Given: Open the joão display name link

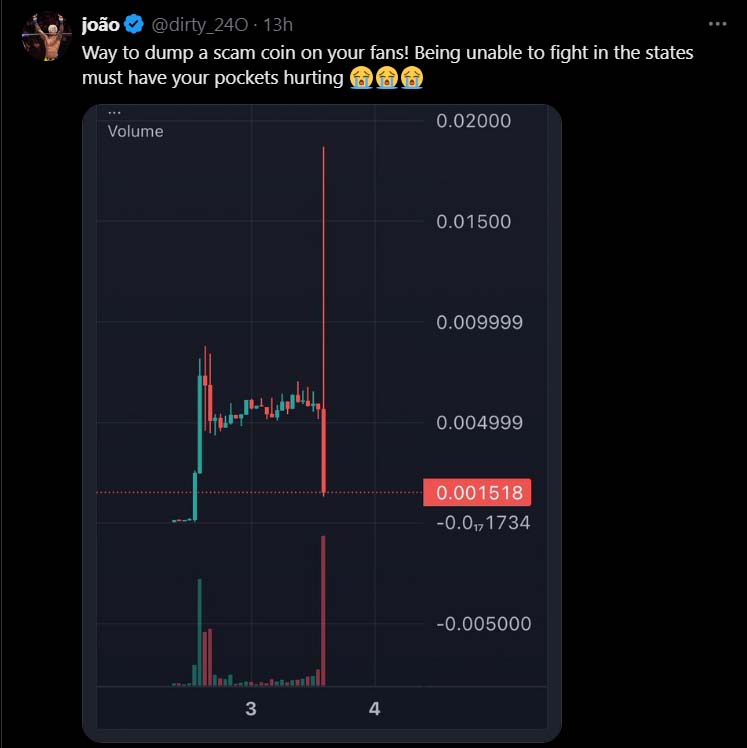Looking at the screenshot, I should pyautogui.click(x=100, y=25).
